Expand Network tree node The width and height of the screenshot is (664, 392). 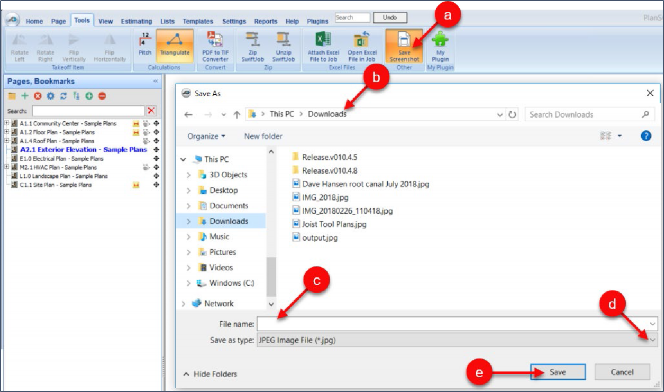(x=183, y=304)
